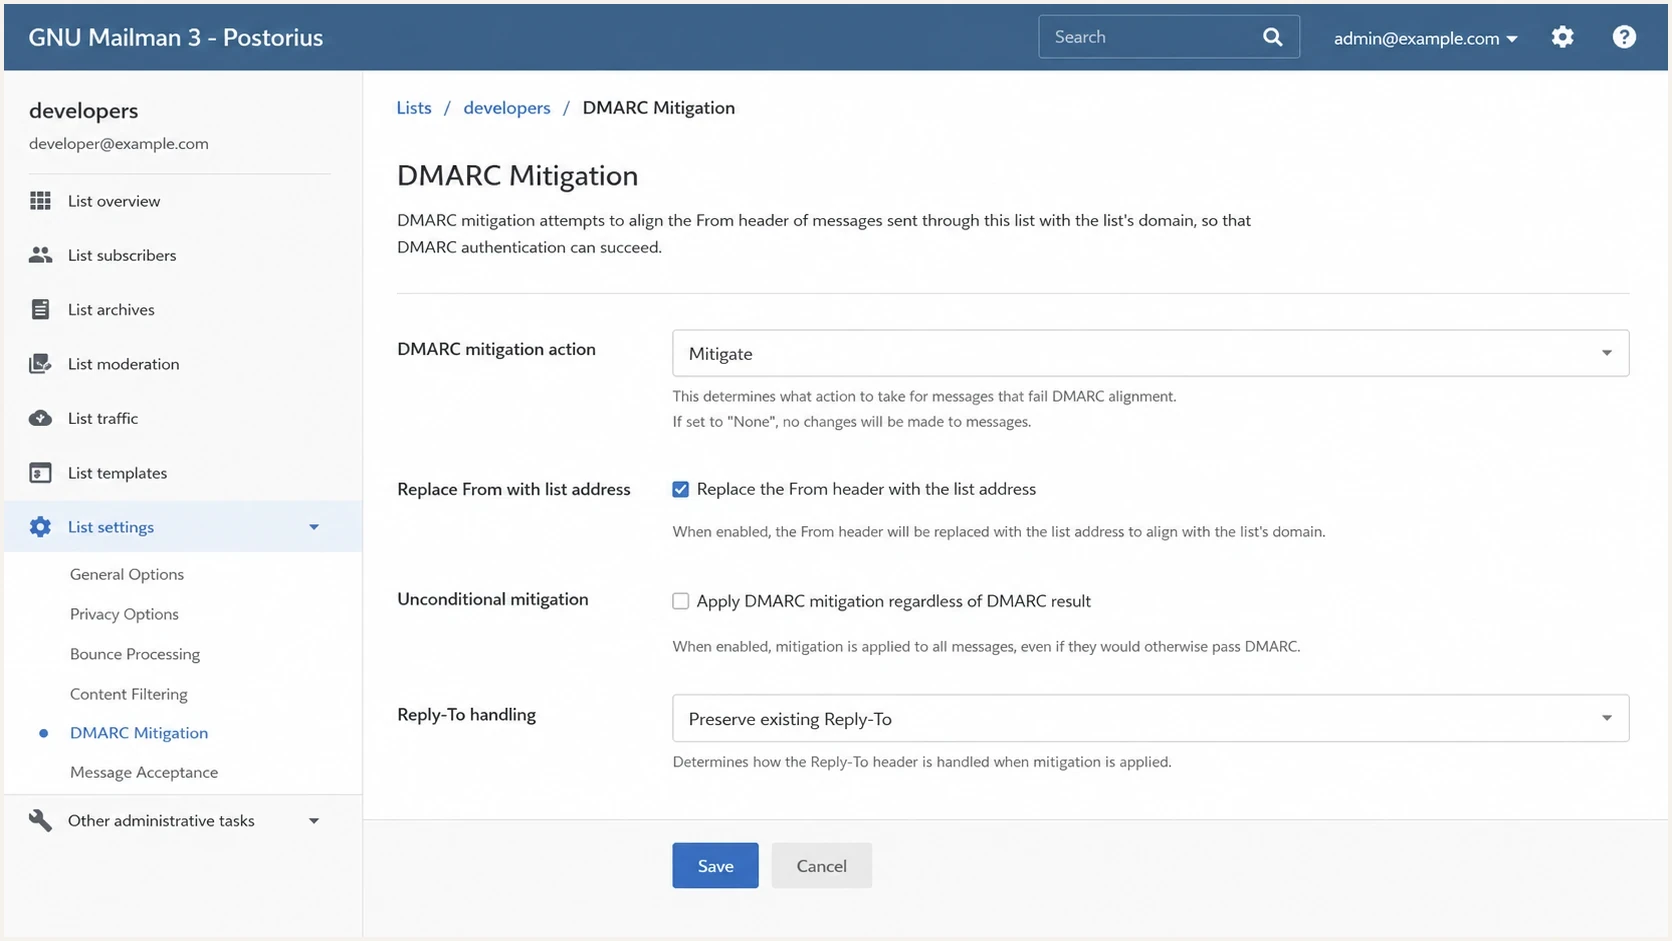Select List settings menu item
Viewport: 1672px width, 941px height.
[183, 527]
